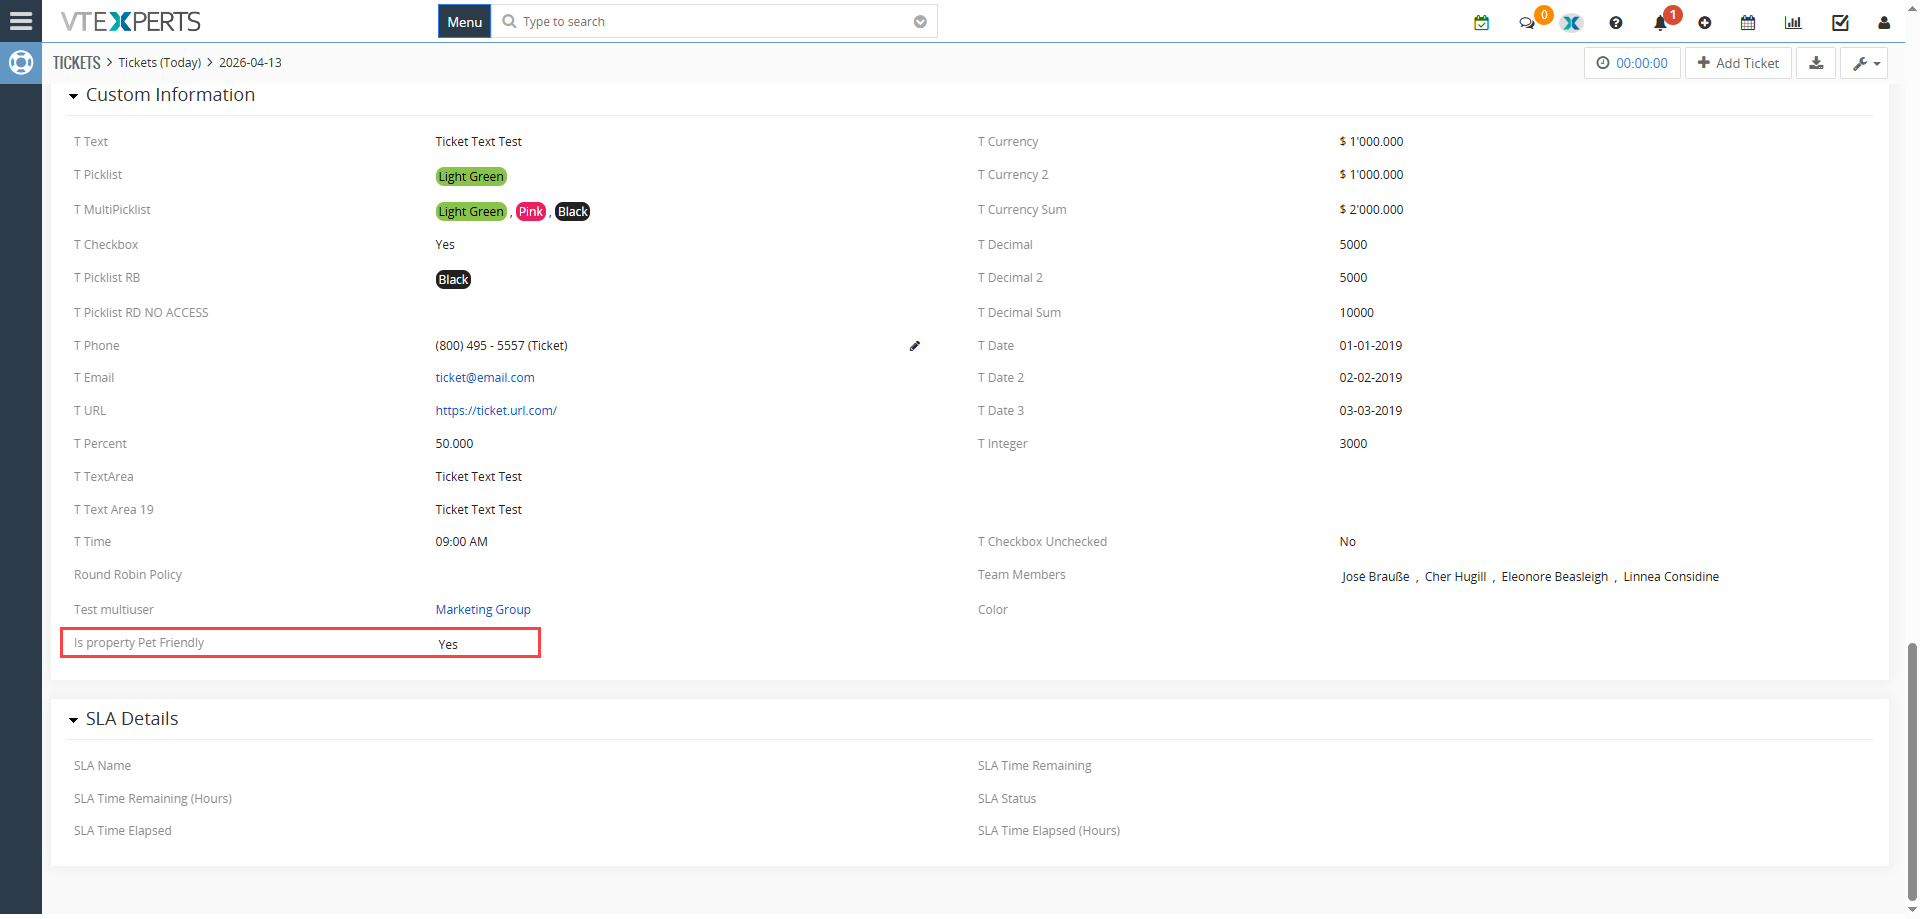Click the Add Ticket button
1920x919 pixels.
[x=1738, y=63]
